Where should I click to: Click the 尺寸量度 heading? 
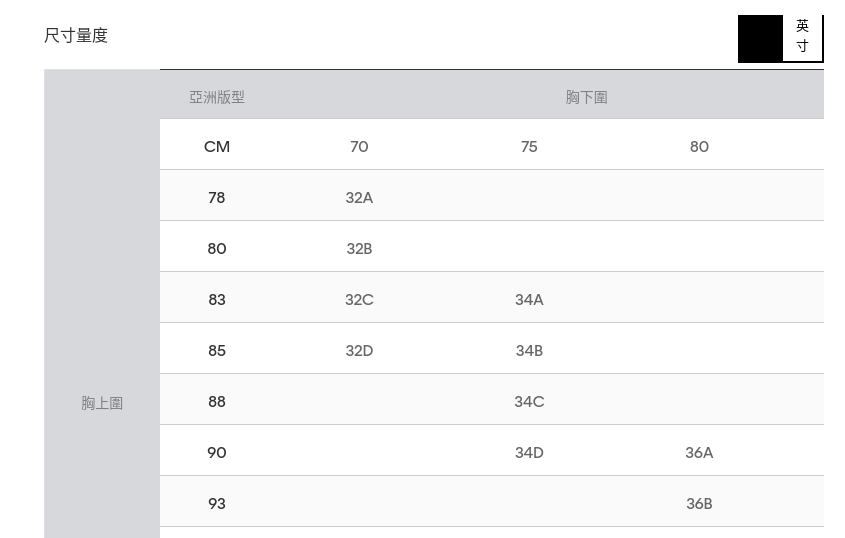(x=76, y=36)
